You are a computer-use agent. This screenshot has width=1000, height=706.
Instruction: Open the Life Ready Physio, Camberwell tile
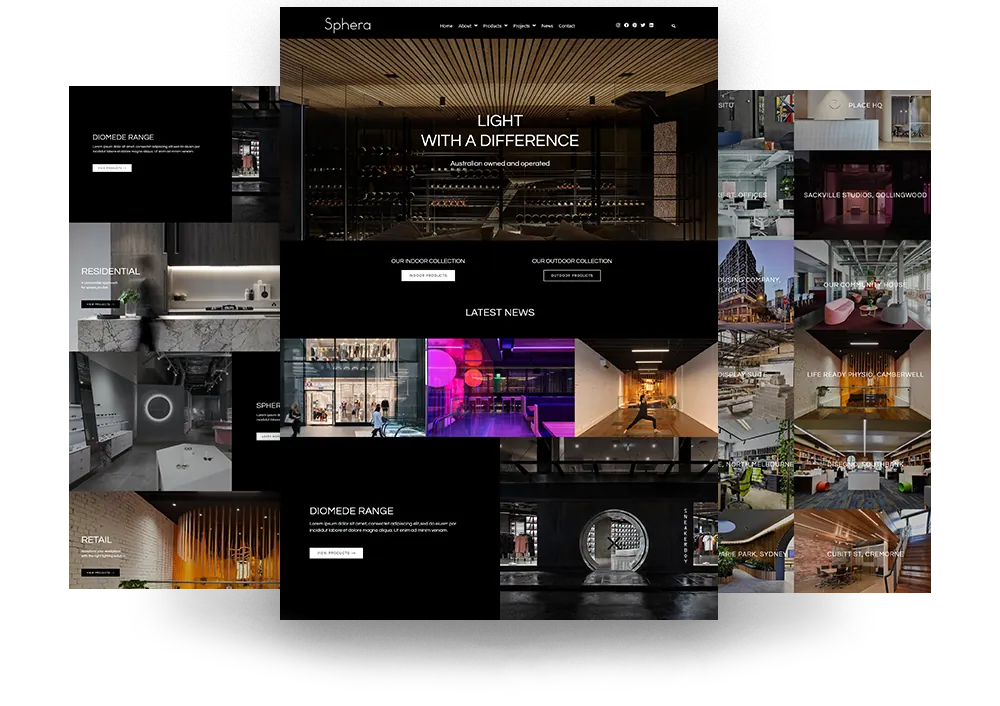(862, 374)
